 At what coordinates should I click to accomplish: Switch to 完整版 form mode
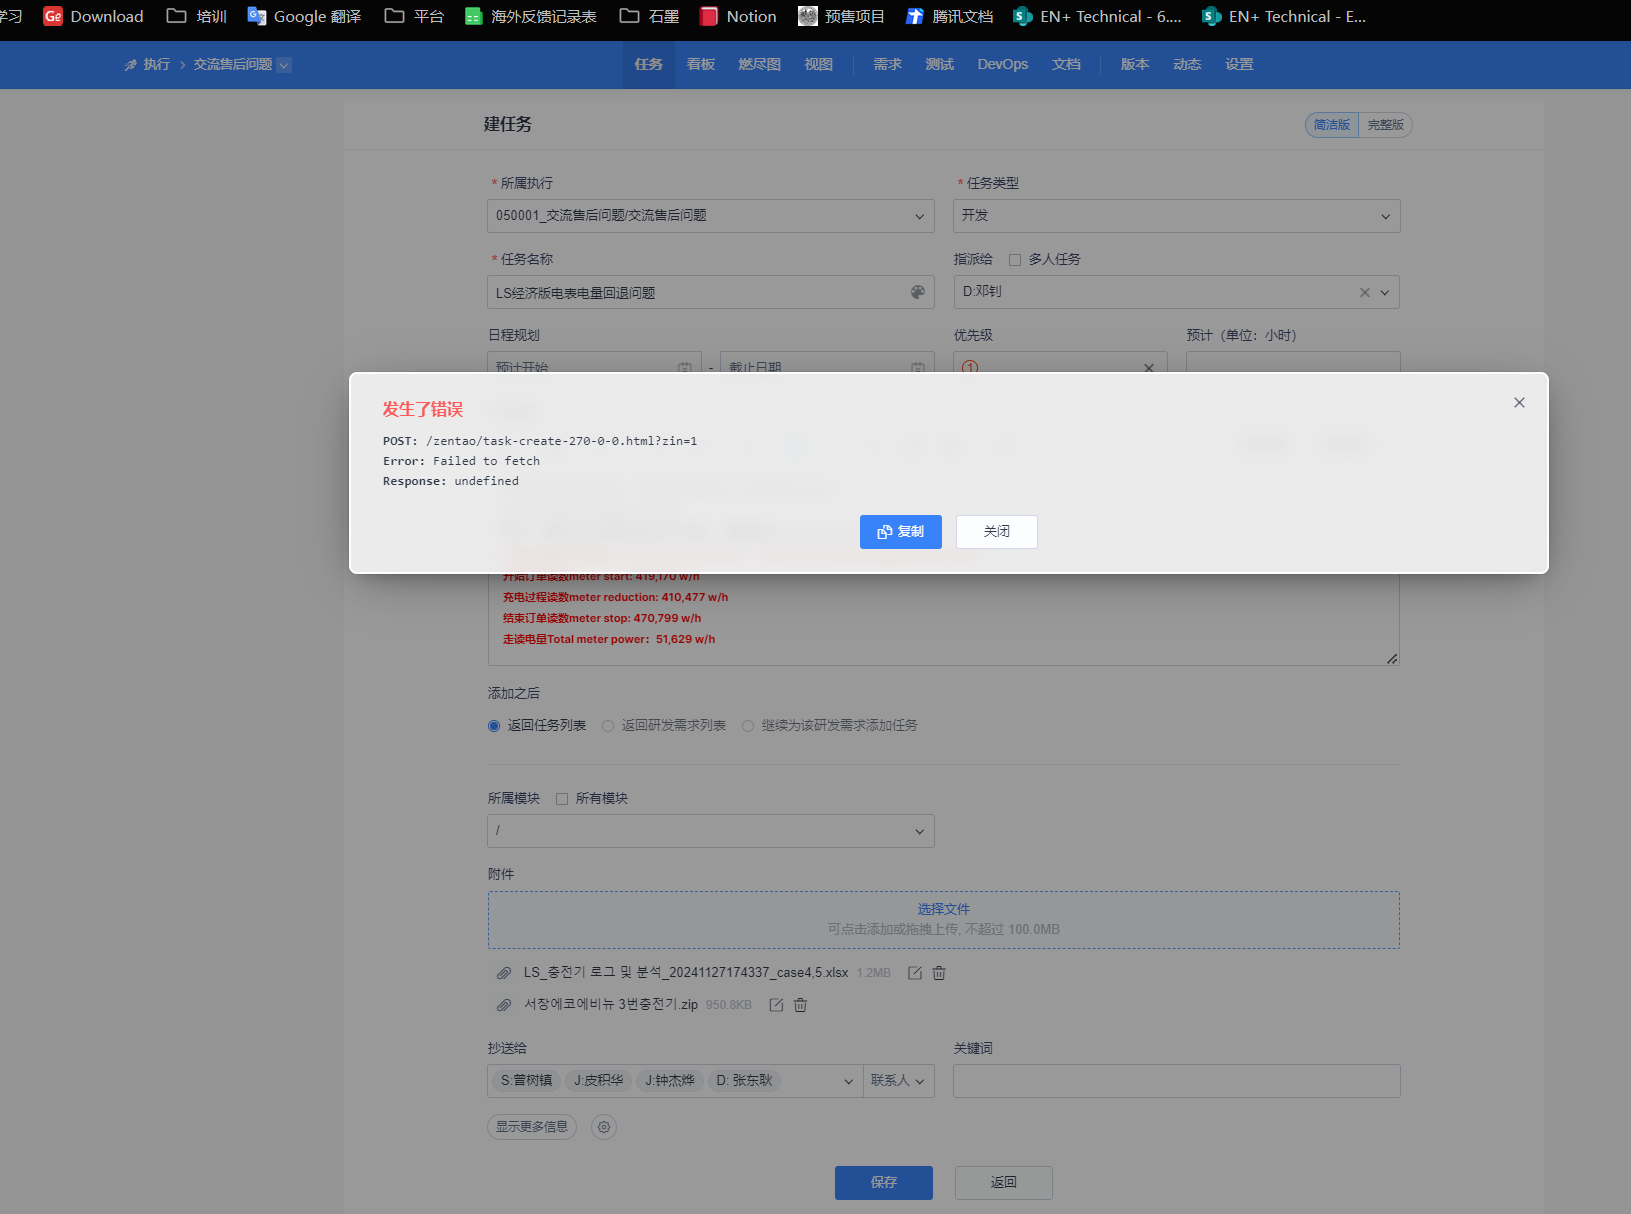coord(1385,125)
